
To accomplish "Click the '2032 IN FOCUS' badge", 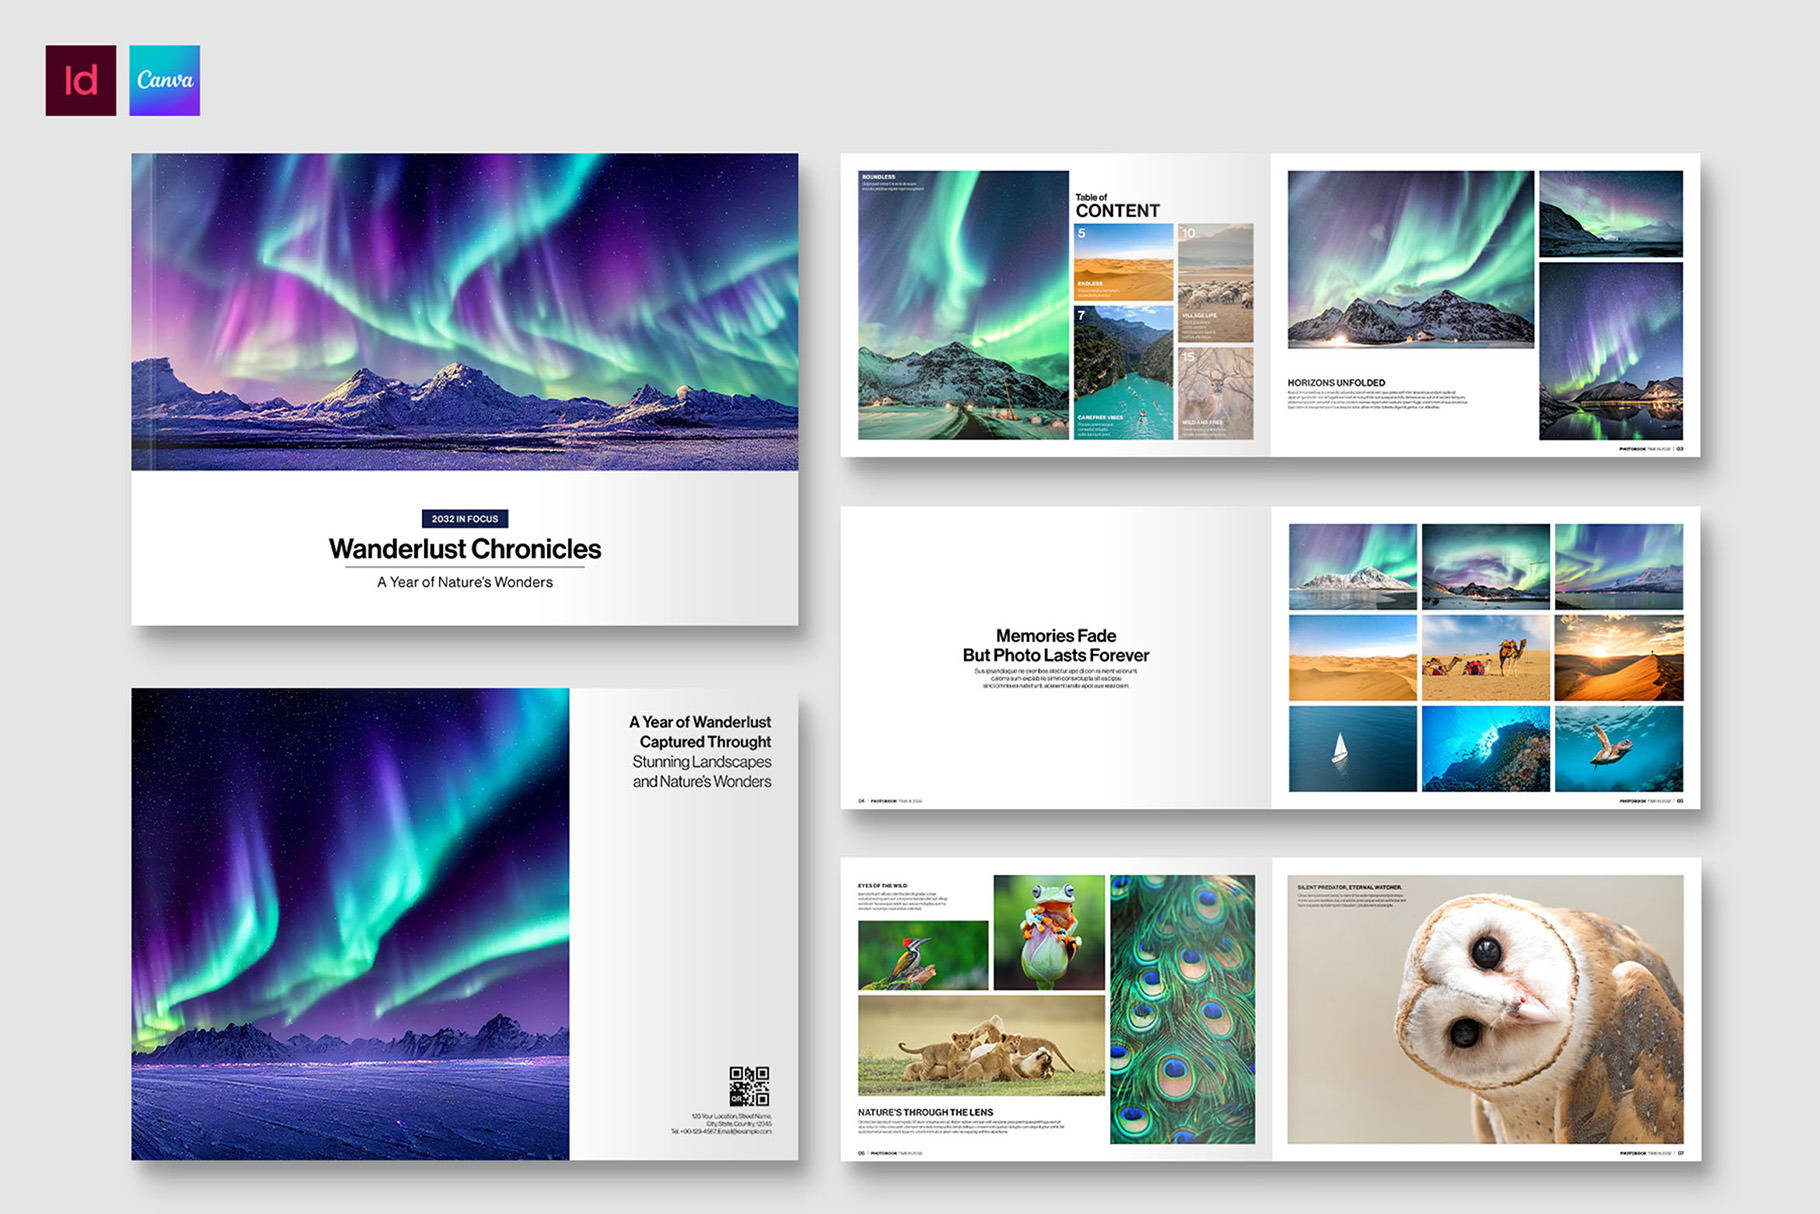I will [x=465, y=519].
